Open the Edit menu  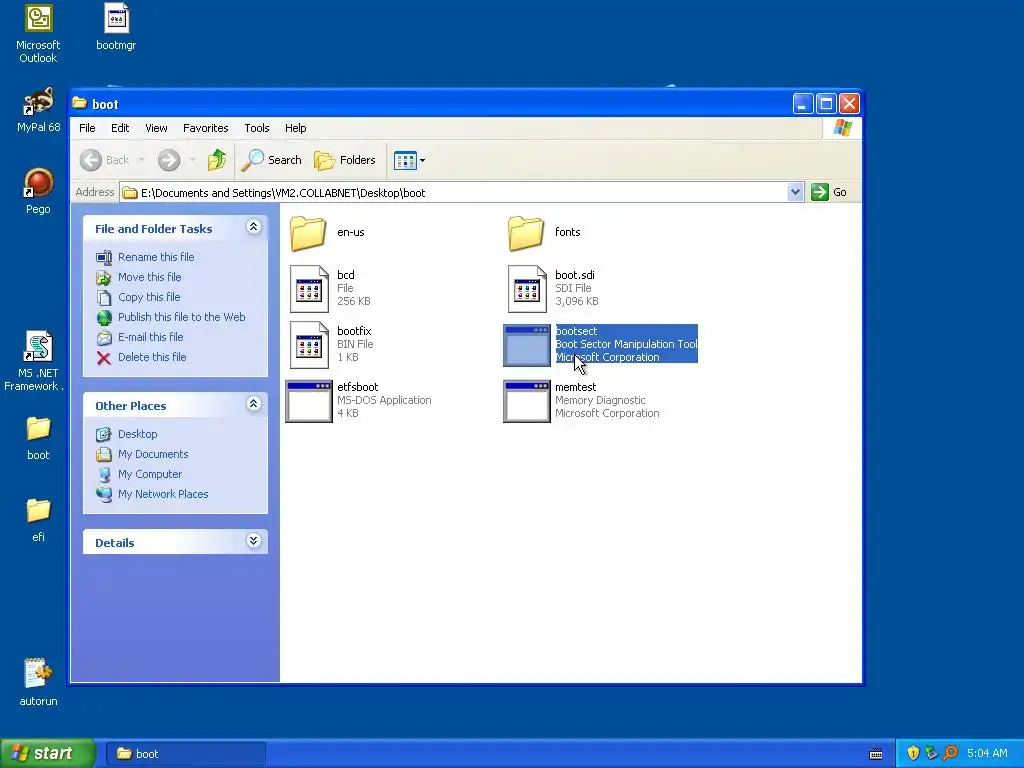tap(120, 128)
